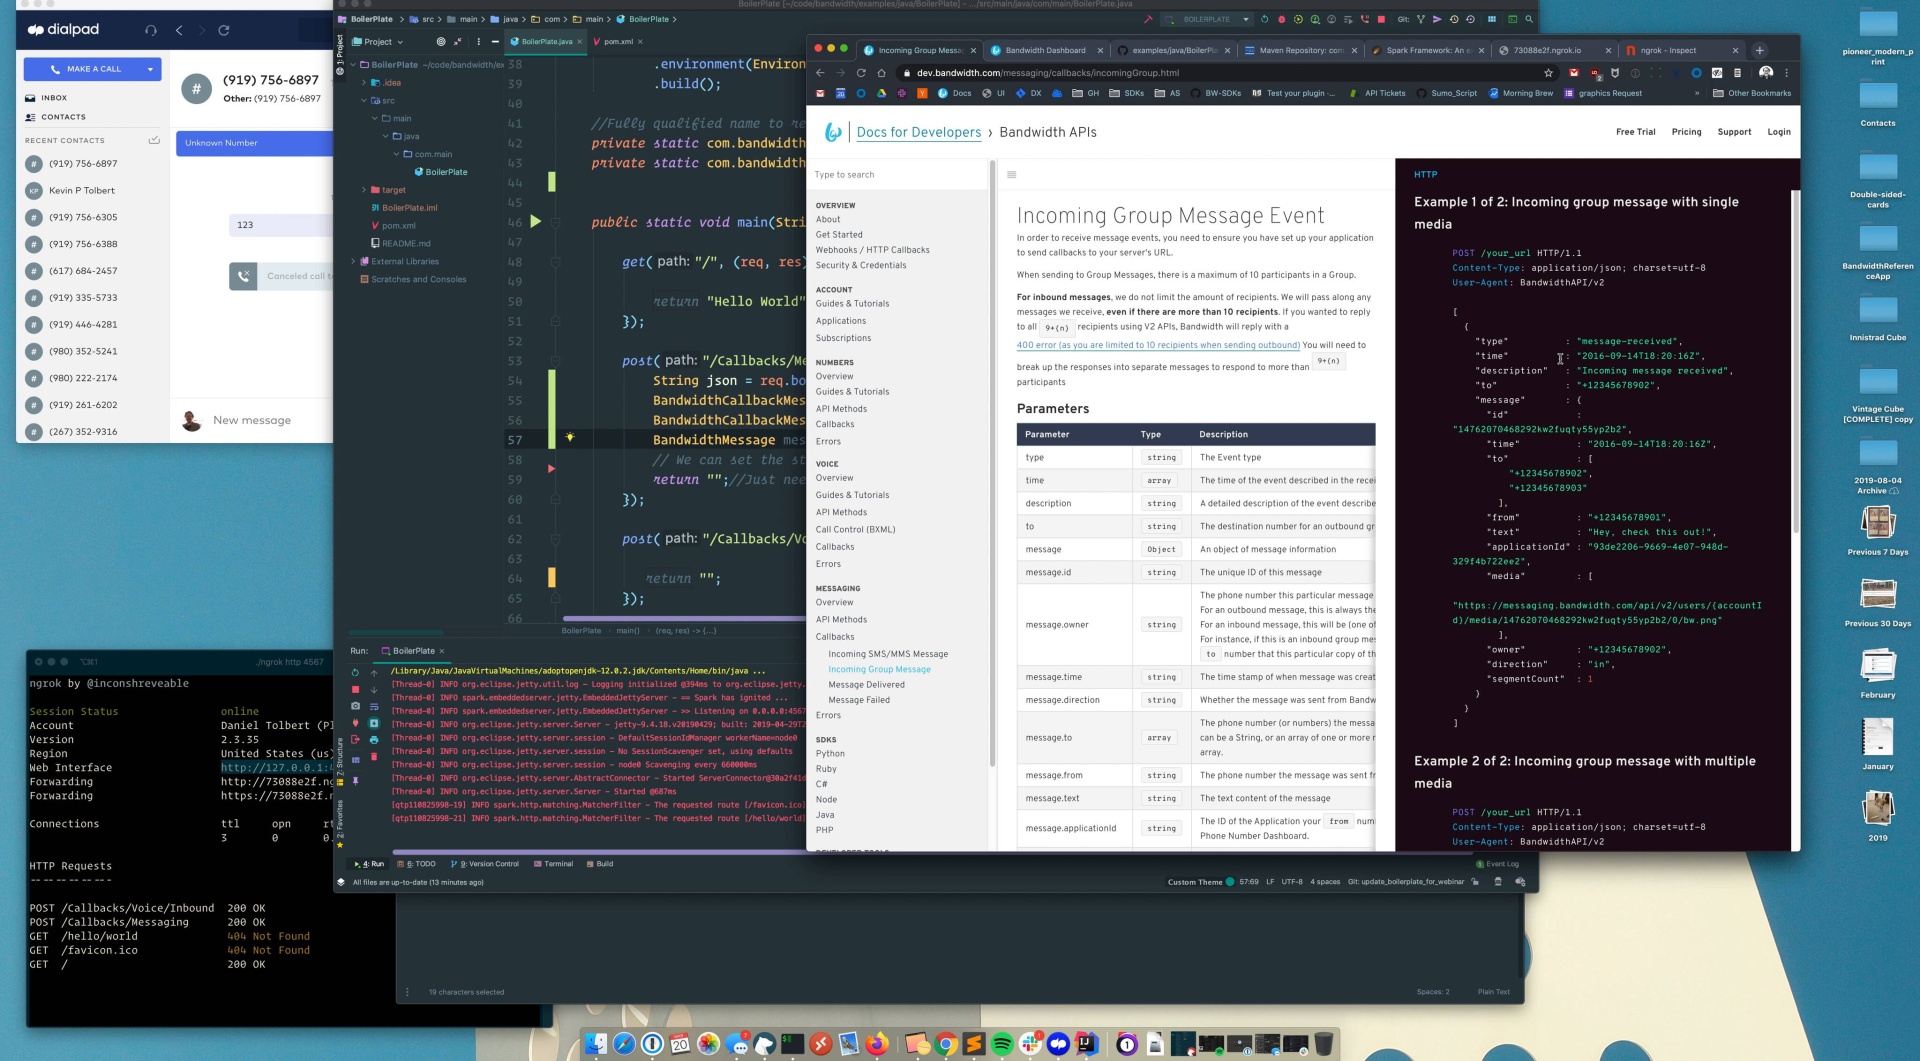Switch to the pom.xml editor tab
This screenshot has width=1920, height=1061.
(617, 42)
